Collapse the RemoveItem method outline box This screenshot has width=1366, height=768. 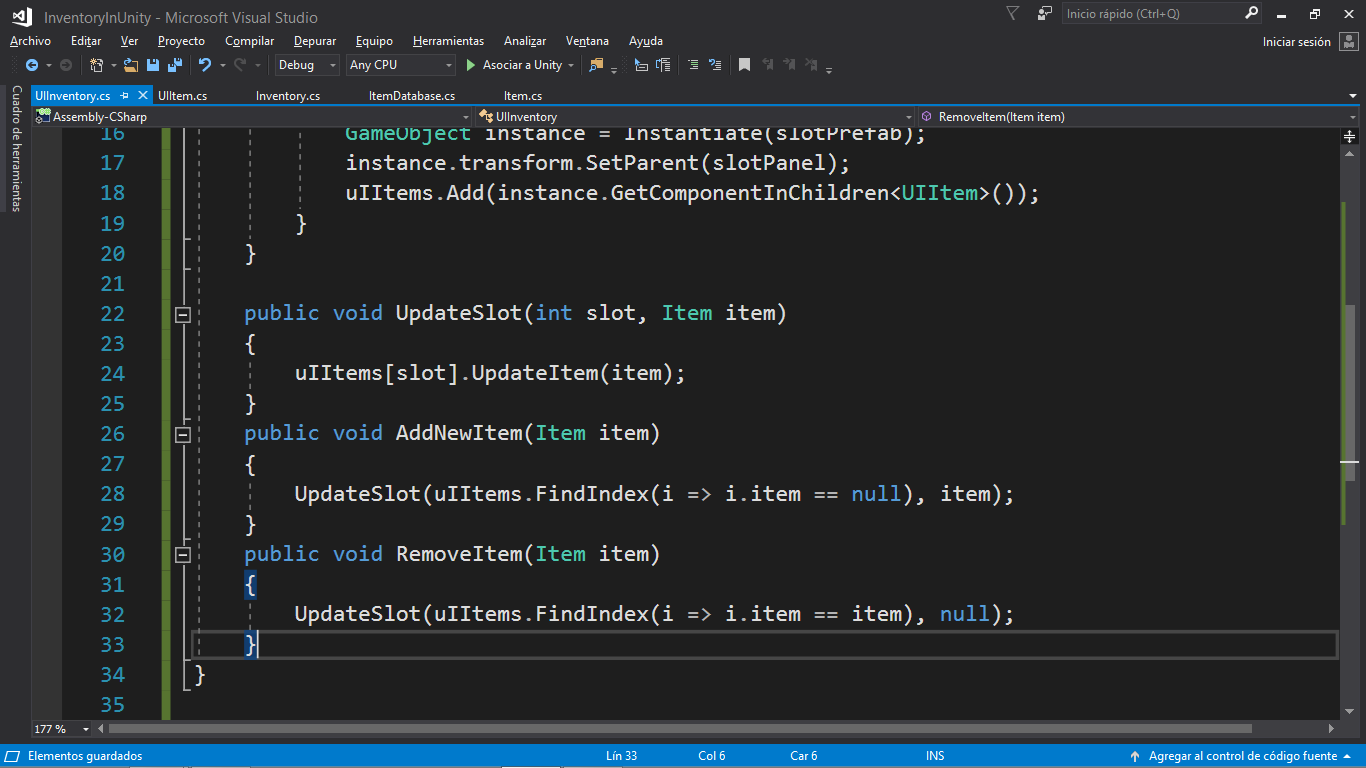(x=183, y=555)
